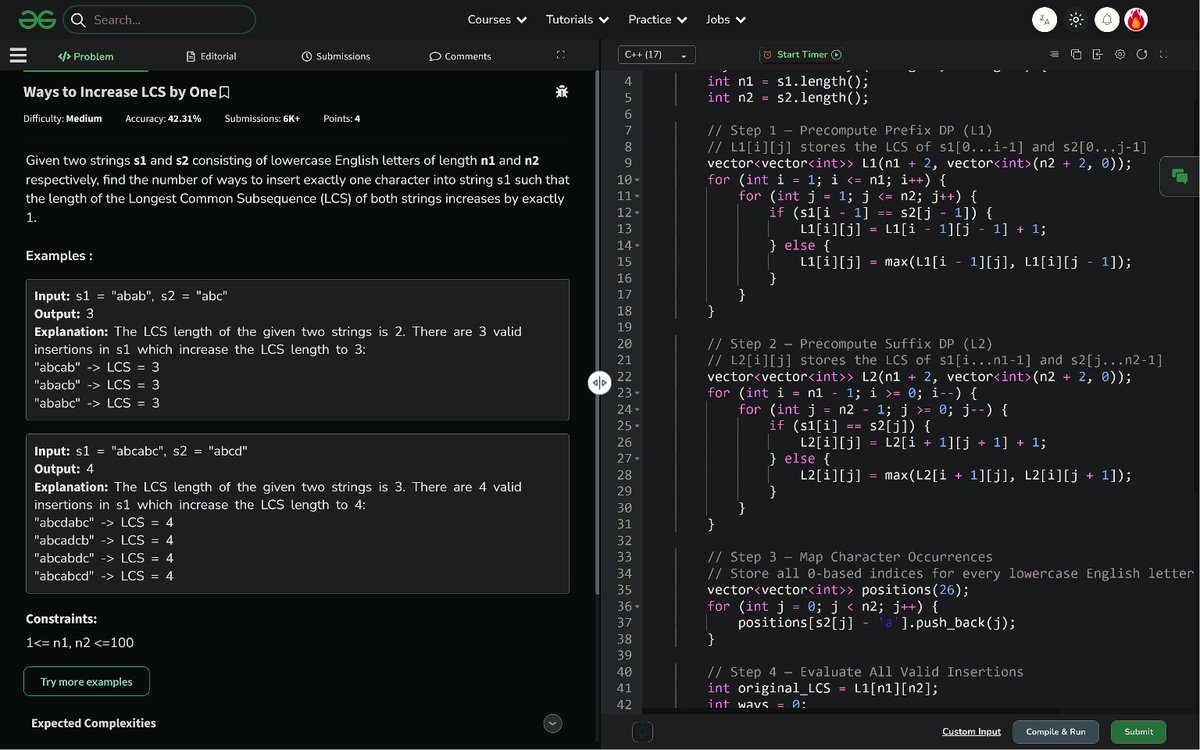Image resolution: width=1200 pixels, height=750 pixels.
Task: Click the import/export code icon
Action: pyautogui.click(x=1098, y=54)
